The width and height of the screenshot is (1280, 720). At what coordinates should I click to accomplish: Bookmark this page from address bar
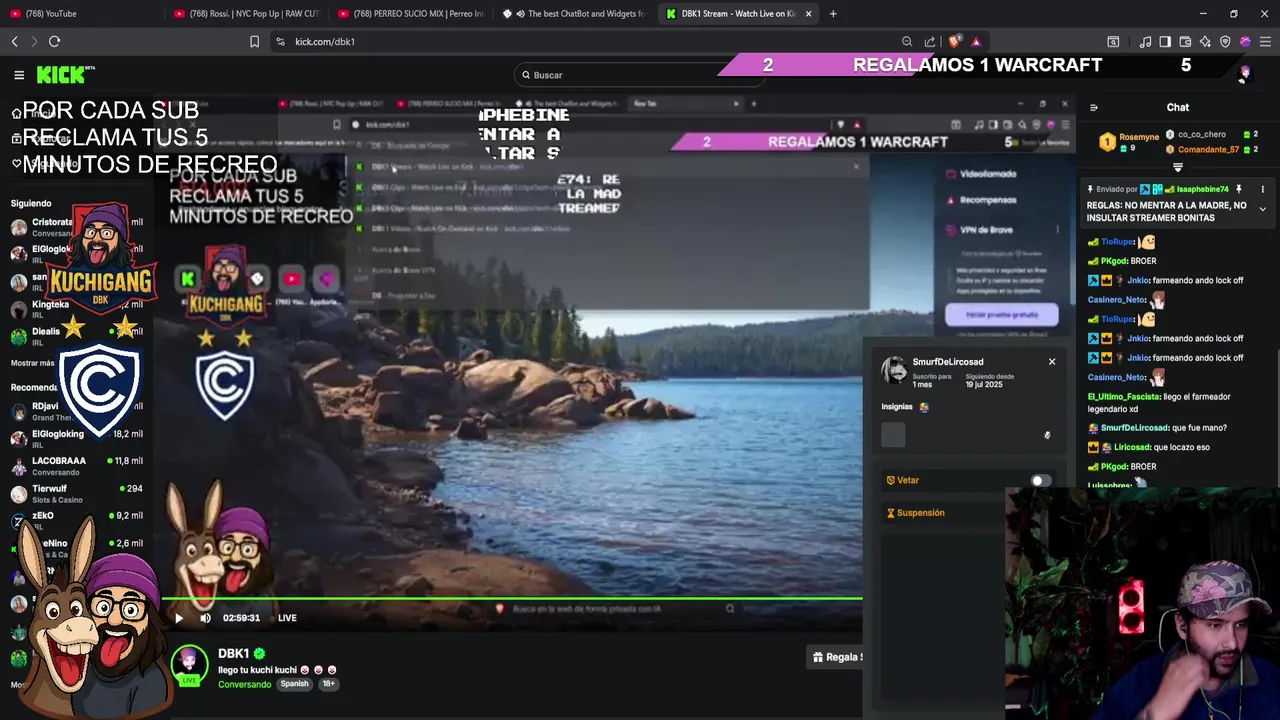[254, 41]
